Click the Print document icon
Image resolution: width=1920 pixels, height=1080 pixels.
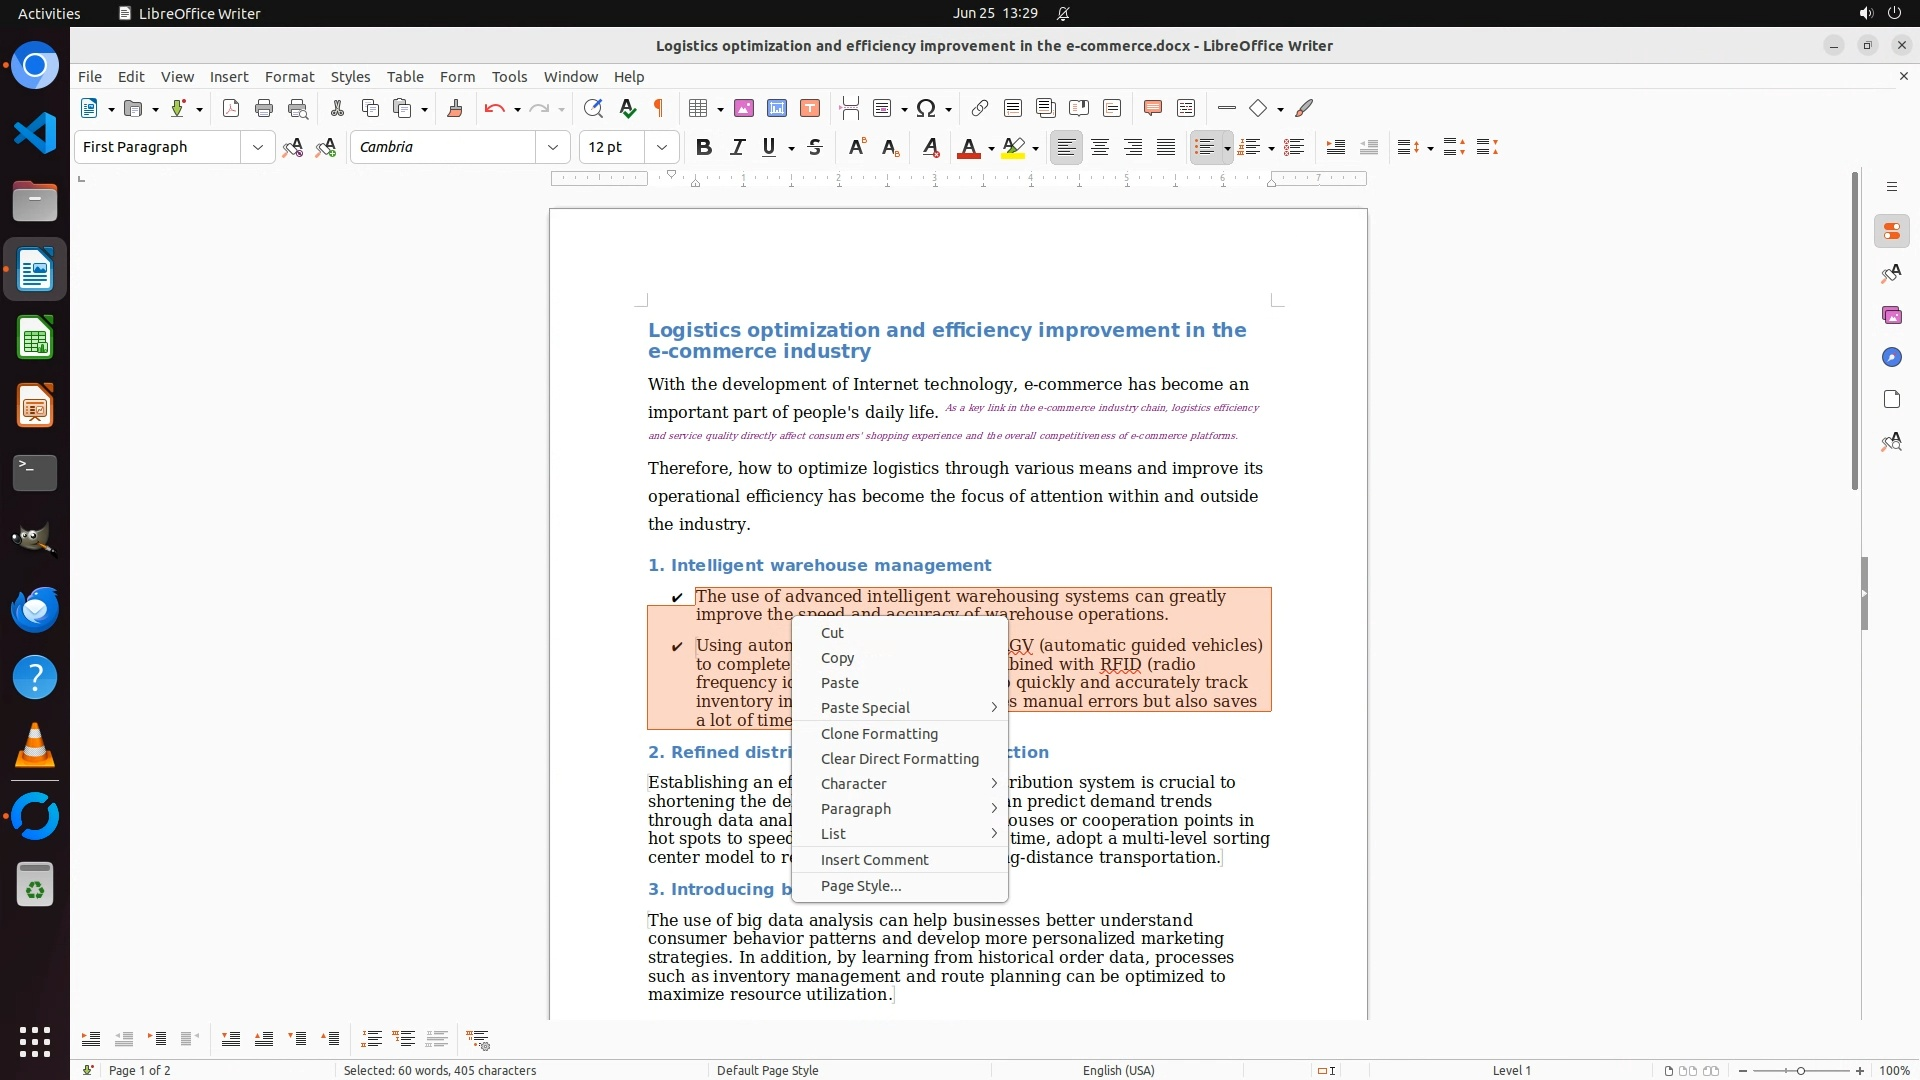(264, 109)
